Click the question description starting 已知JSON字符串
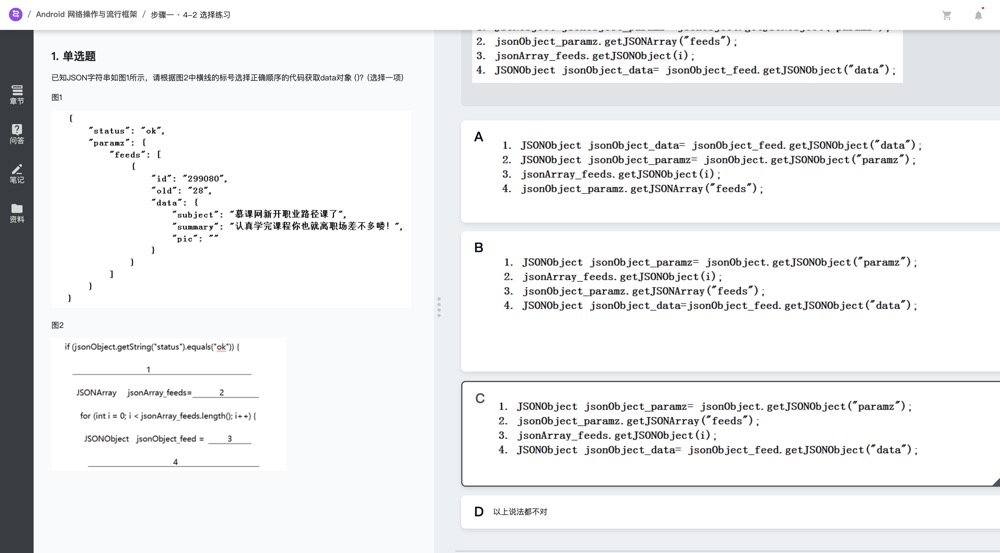 227,78
